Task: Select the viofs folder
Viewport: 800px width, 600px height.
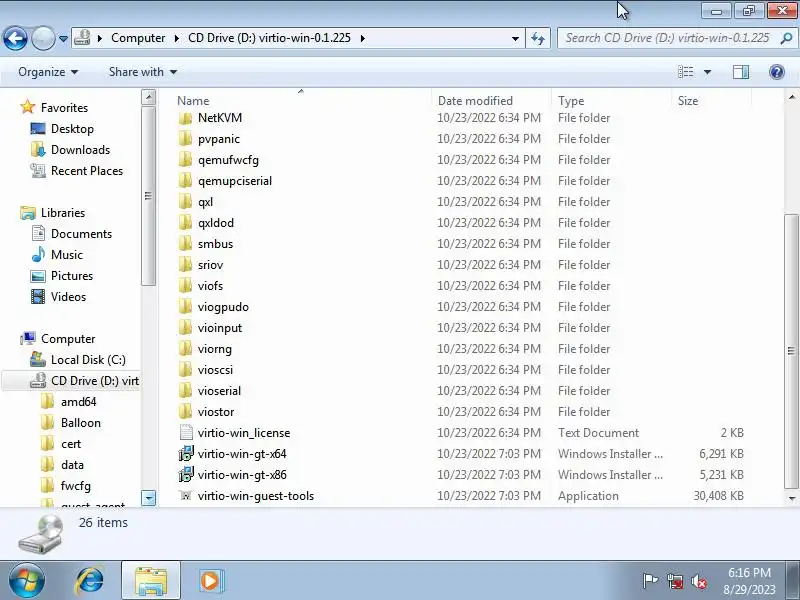Action: [x=210, y=286]
